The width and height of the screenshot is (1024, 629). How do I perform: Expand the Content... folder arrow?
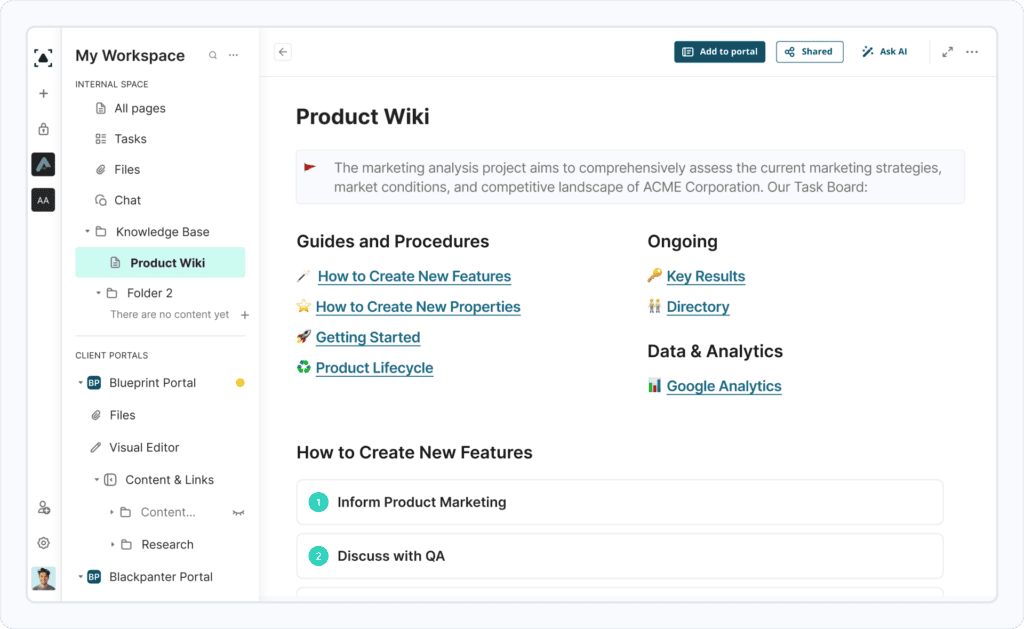point(112,512)
